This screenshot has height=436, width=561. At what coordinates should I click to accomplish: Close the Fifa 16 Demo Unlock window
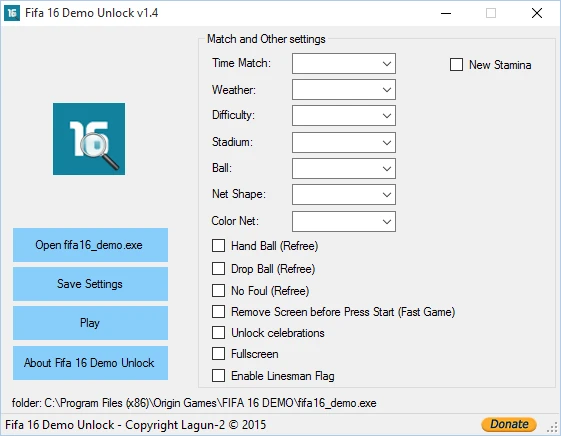(537, 13)
